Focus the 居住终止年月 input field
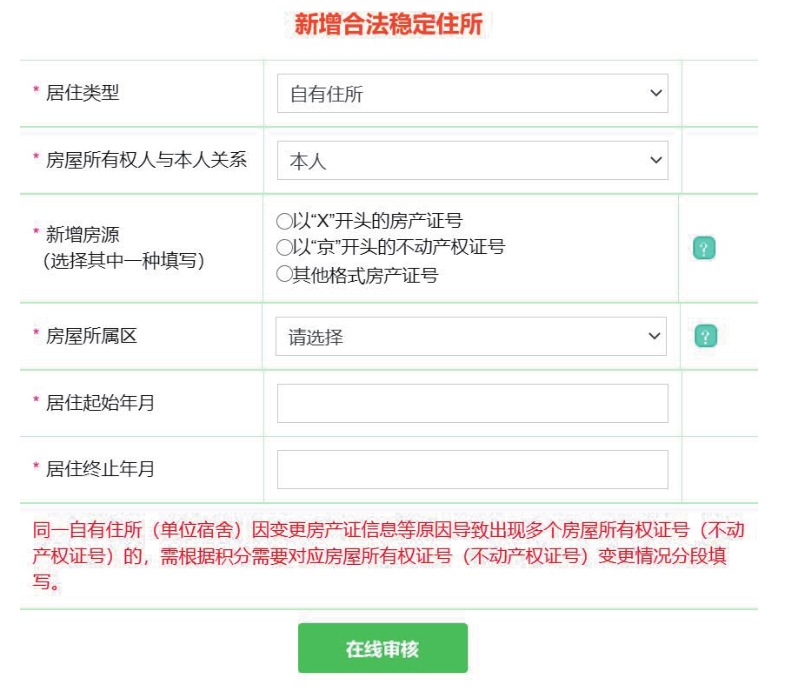The width and height of the screenshot is (785, 690). click(472, 469)
